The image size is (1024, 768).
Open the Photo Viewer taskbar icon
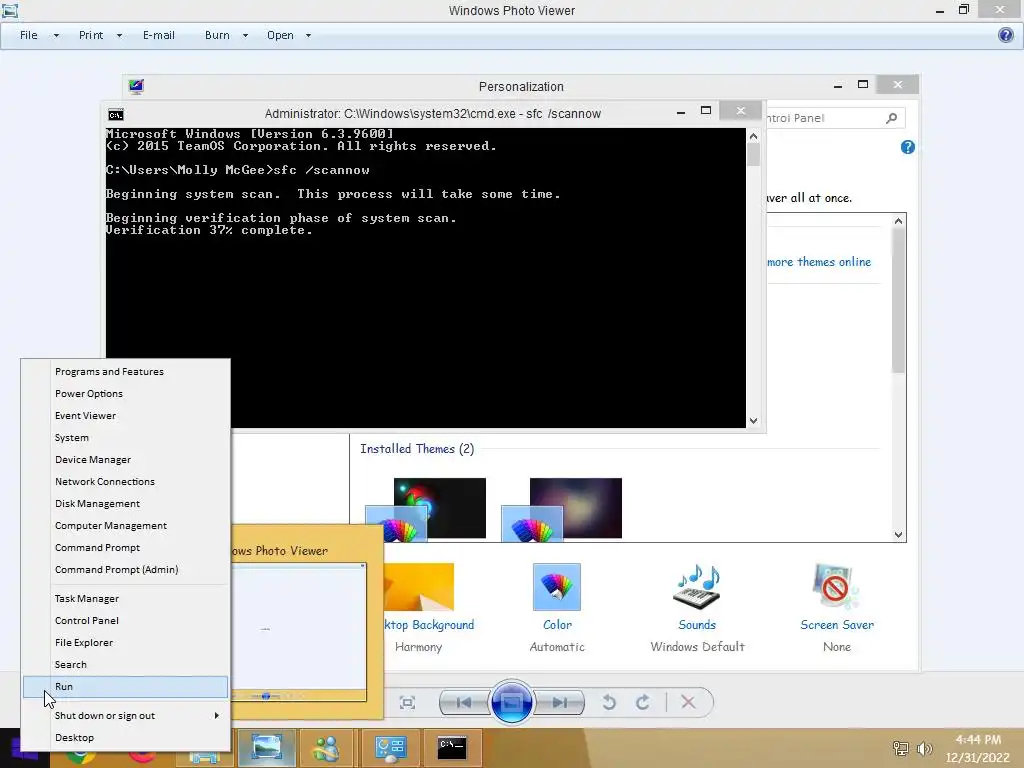pos(266,747)
